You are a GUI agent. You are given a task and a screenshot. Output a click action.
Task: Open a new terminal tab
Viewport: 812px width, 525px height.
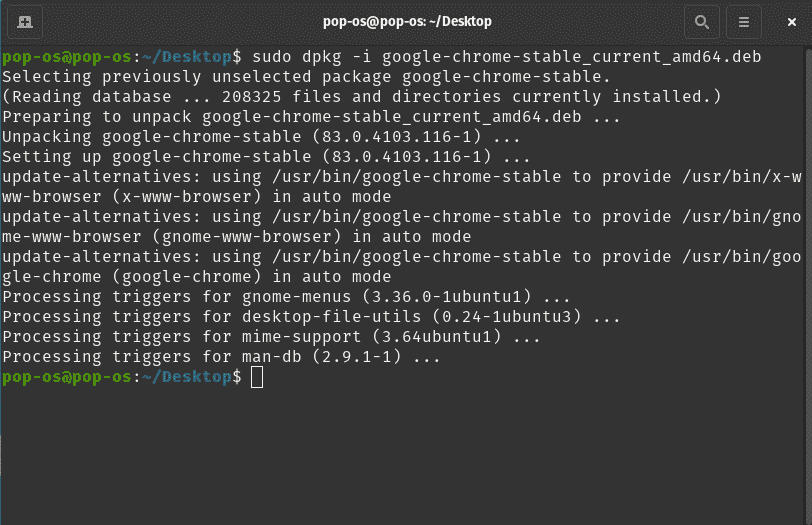pyautogui.click(x=25, y=22)
